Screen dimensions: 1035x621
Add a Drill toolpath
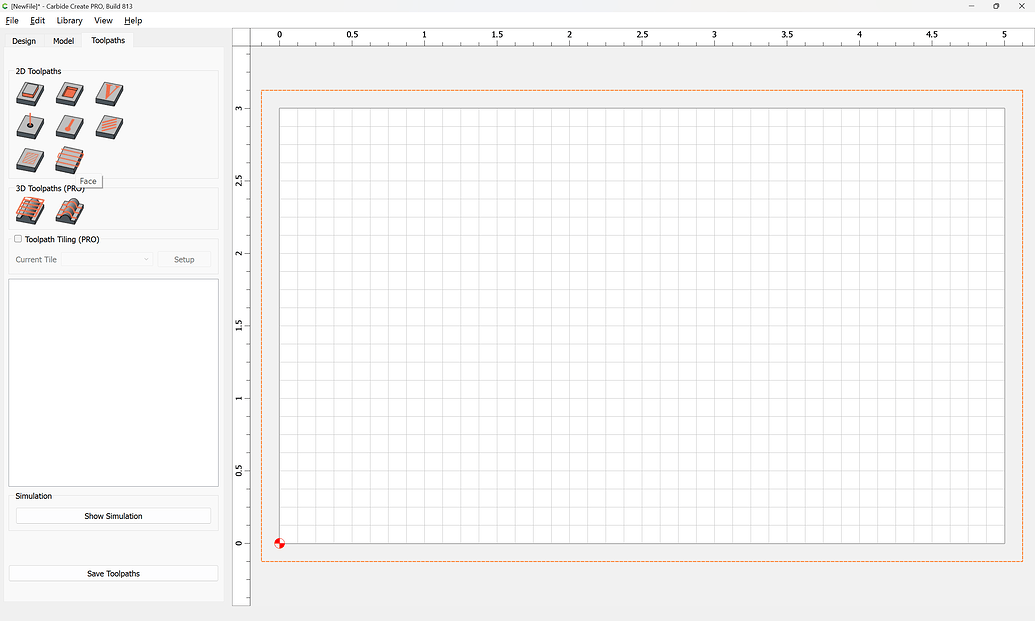coord(30,126)
